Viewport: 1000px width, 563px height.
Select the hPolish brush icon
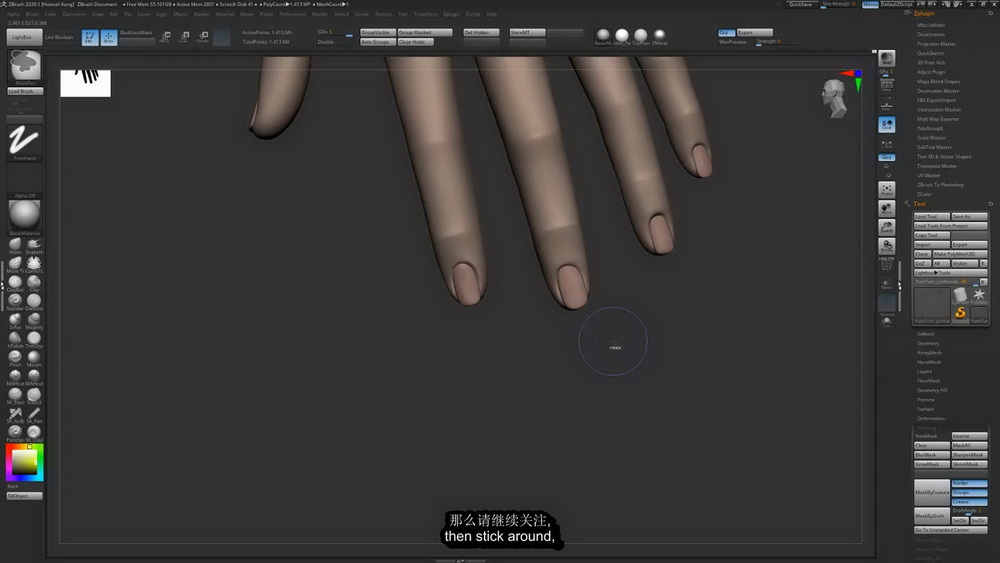coord(15,339)
